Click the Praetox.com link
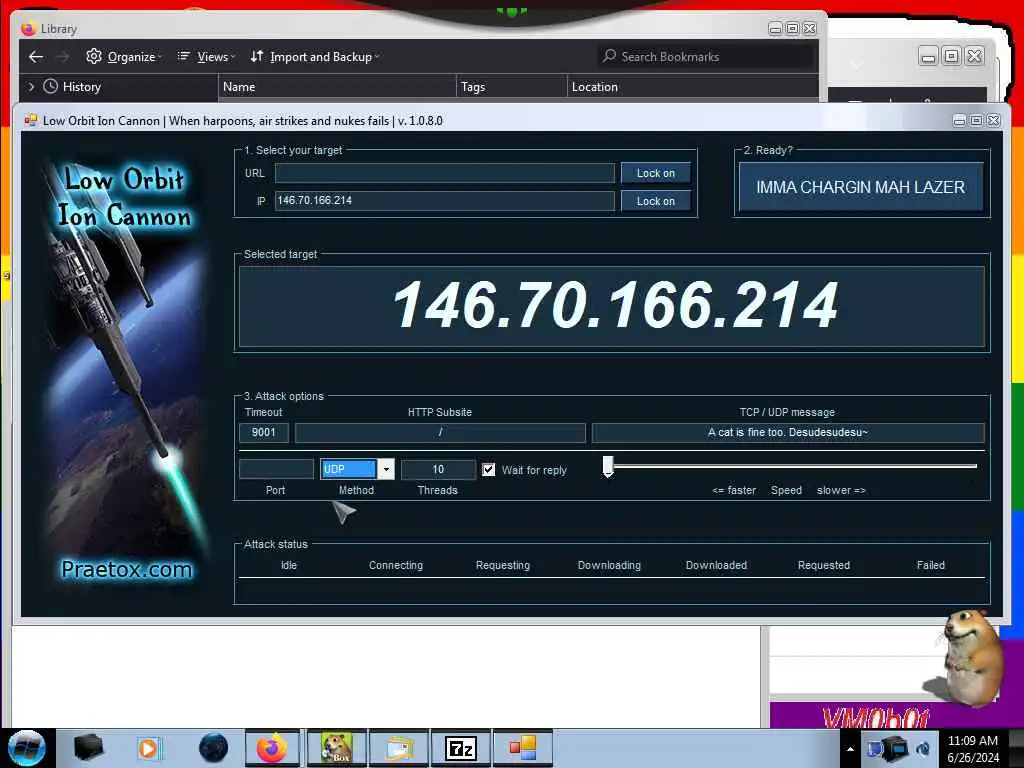The image size is (1024, 768). pyautogui.click(x=127, y=569)
